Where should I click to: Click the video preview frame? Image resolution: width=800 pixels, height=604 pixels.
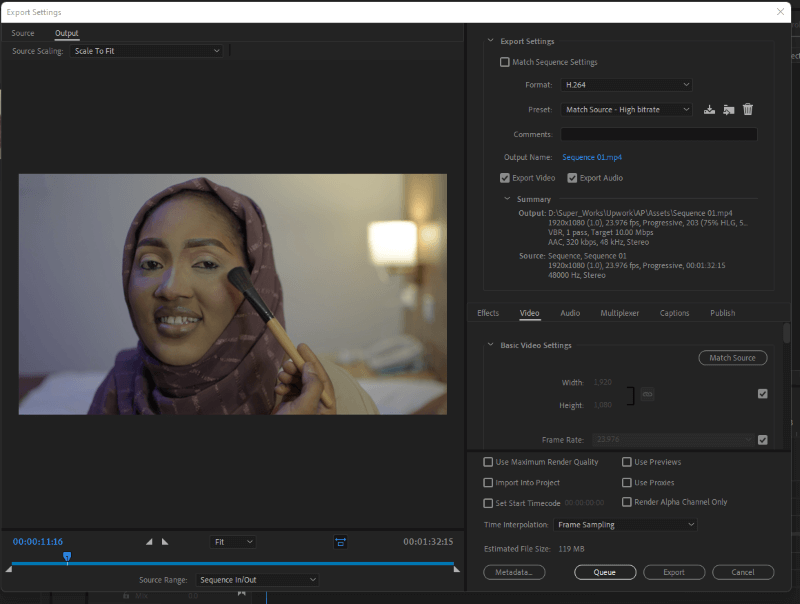233,294
